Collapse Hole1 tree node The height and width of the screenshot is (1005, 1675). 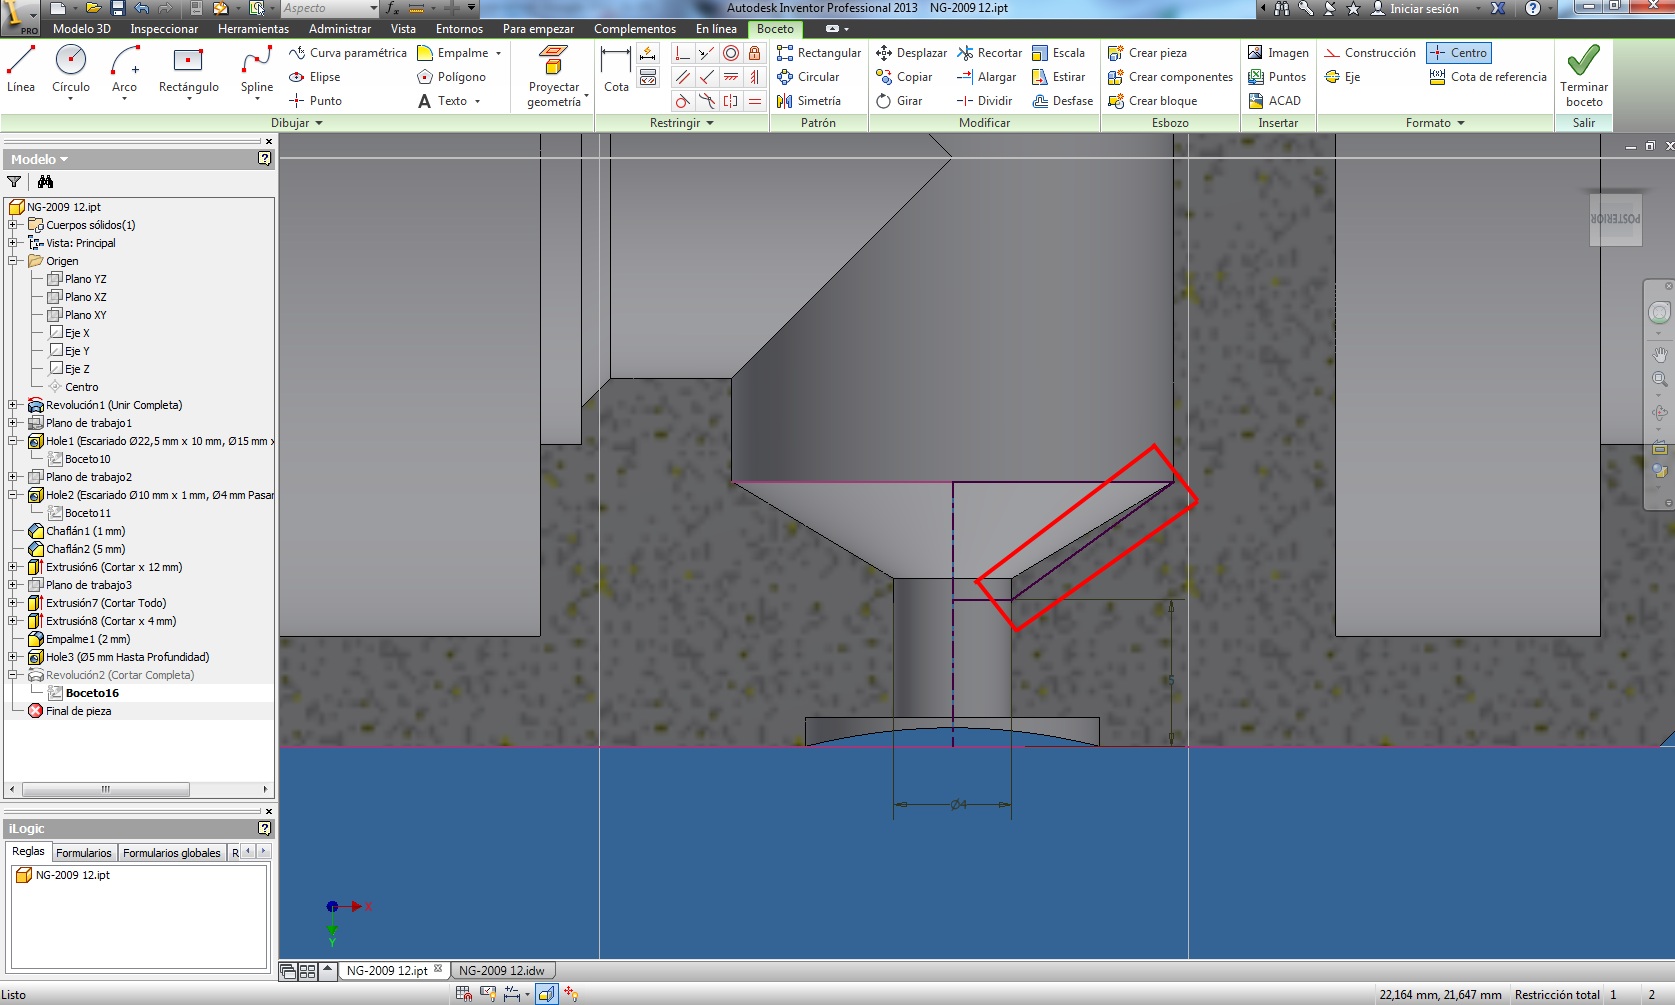(13, 441)
